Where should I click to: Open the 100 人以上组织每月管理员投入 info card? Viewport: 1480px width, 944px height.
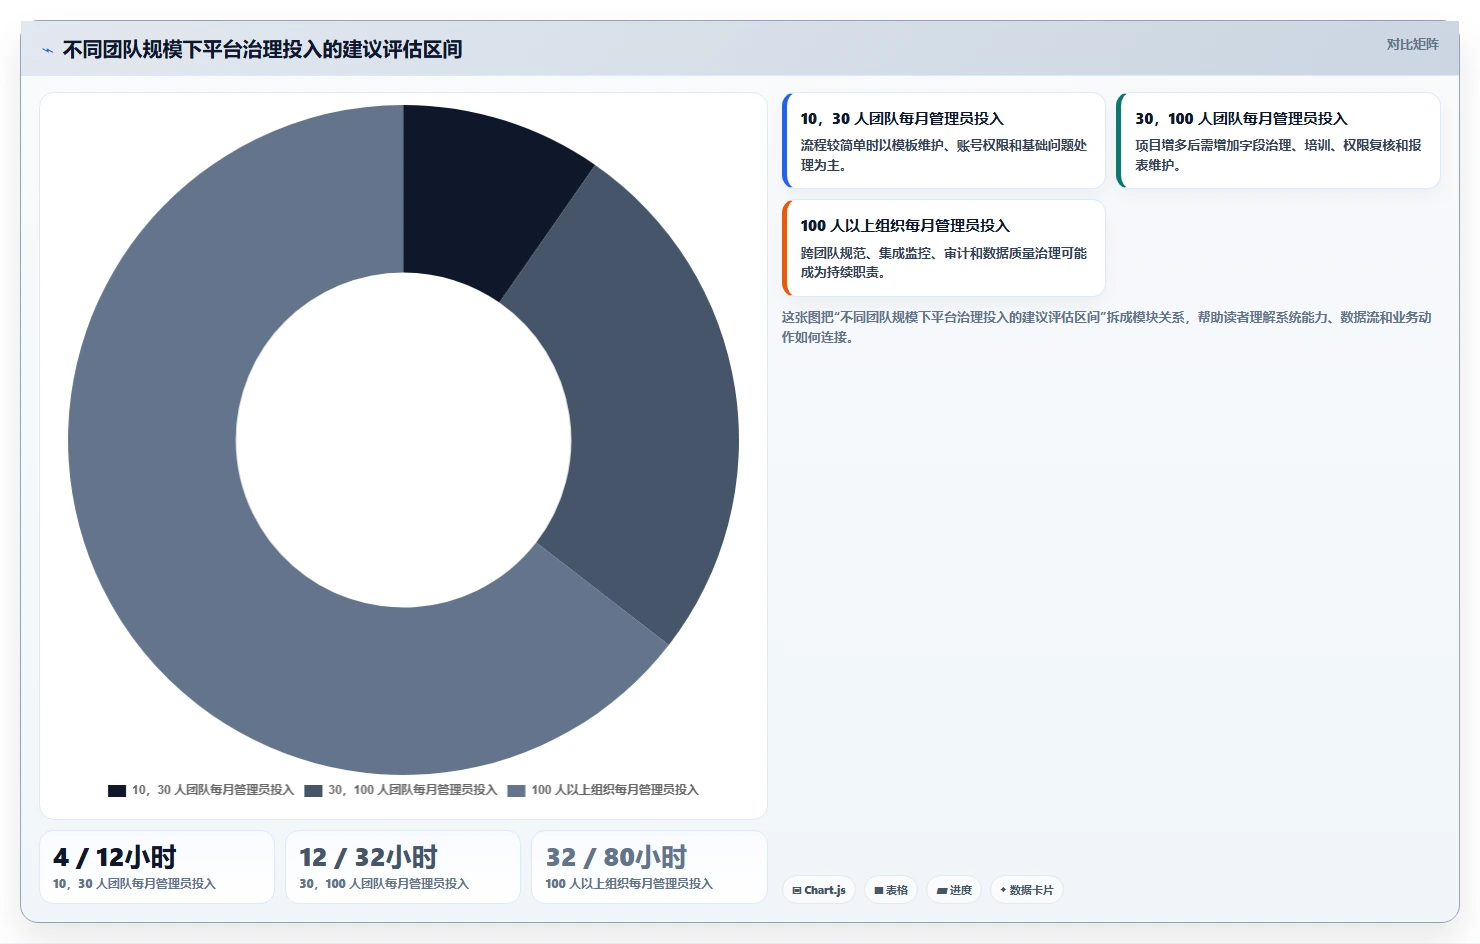point(943,248)
